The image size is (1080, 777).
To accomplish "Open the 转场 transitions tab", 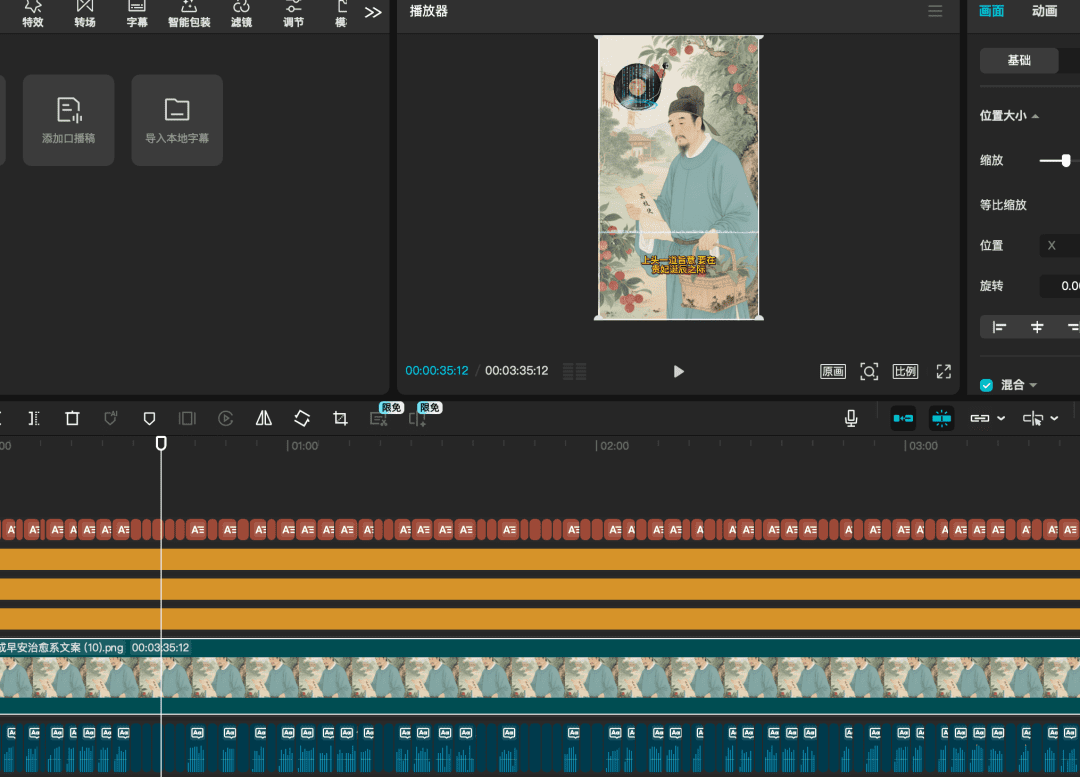I will point(85,14).
